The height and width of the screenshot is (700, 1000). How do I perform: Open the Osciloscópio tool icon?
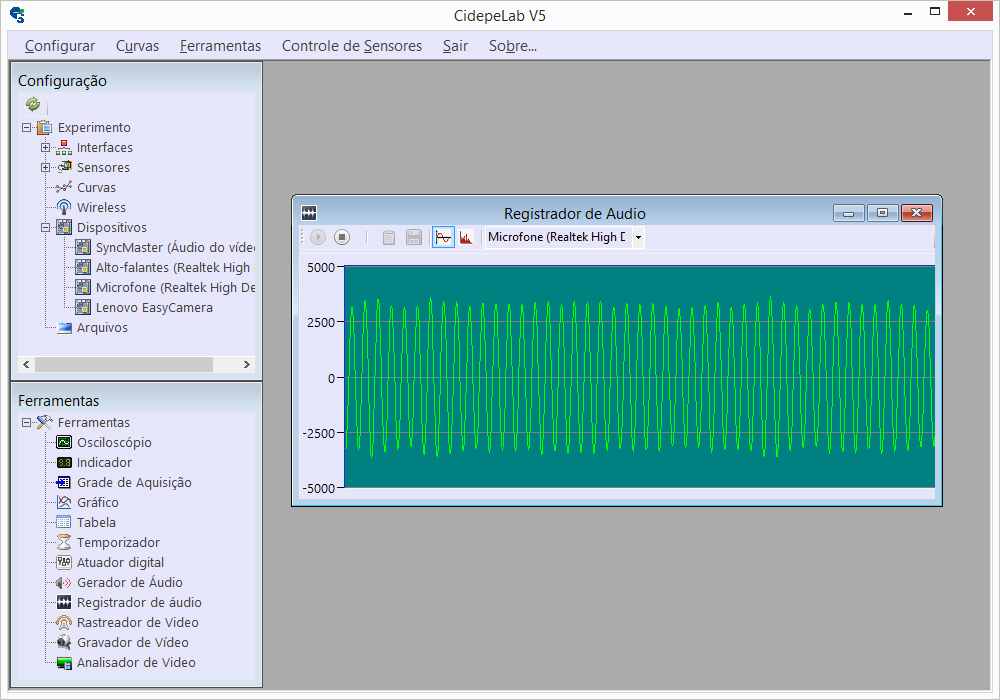pyautogui.click(x=64, y=442)
